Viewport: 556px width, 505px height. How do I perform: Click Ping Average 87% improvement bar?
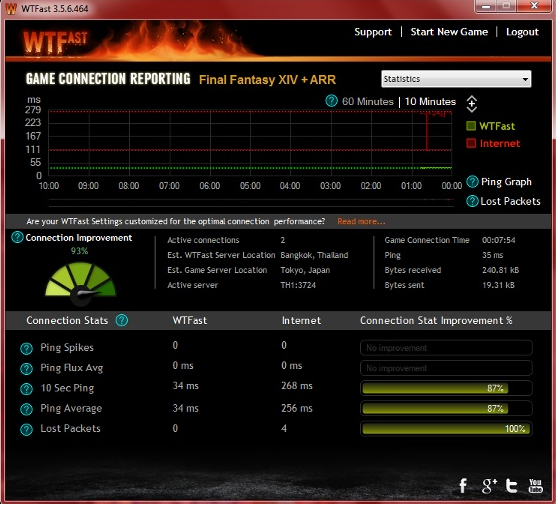(x=446, y=408)
